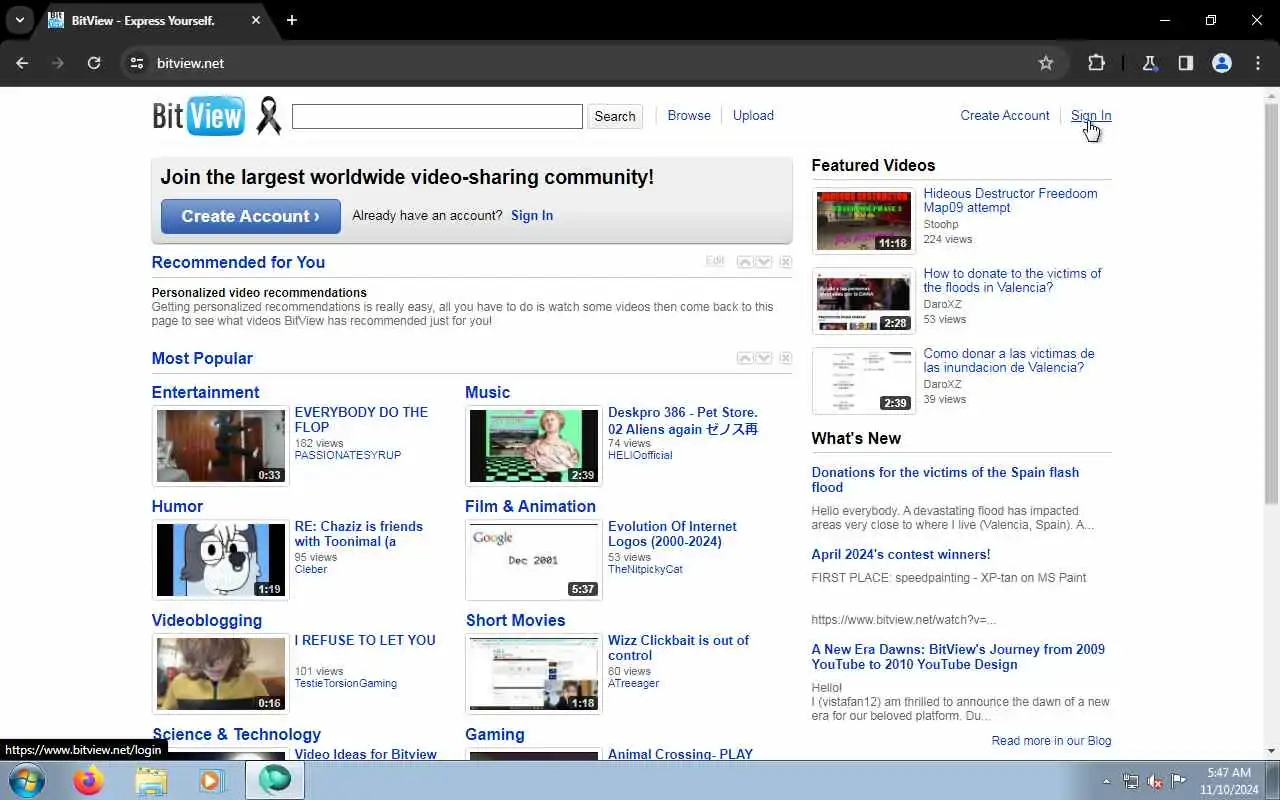The image size is (1280, 800).
Task: Reload the page with the refresh icon
Action: [x=94, y=63]
